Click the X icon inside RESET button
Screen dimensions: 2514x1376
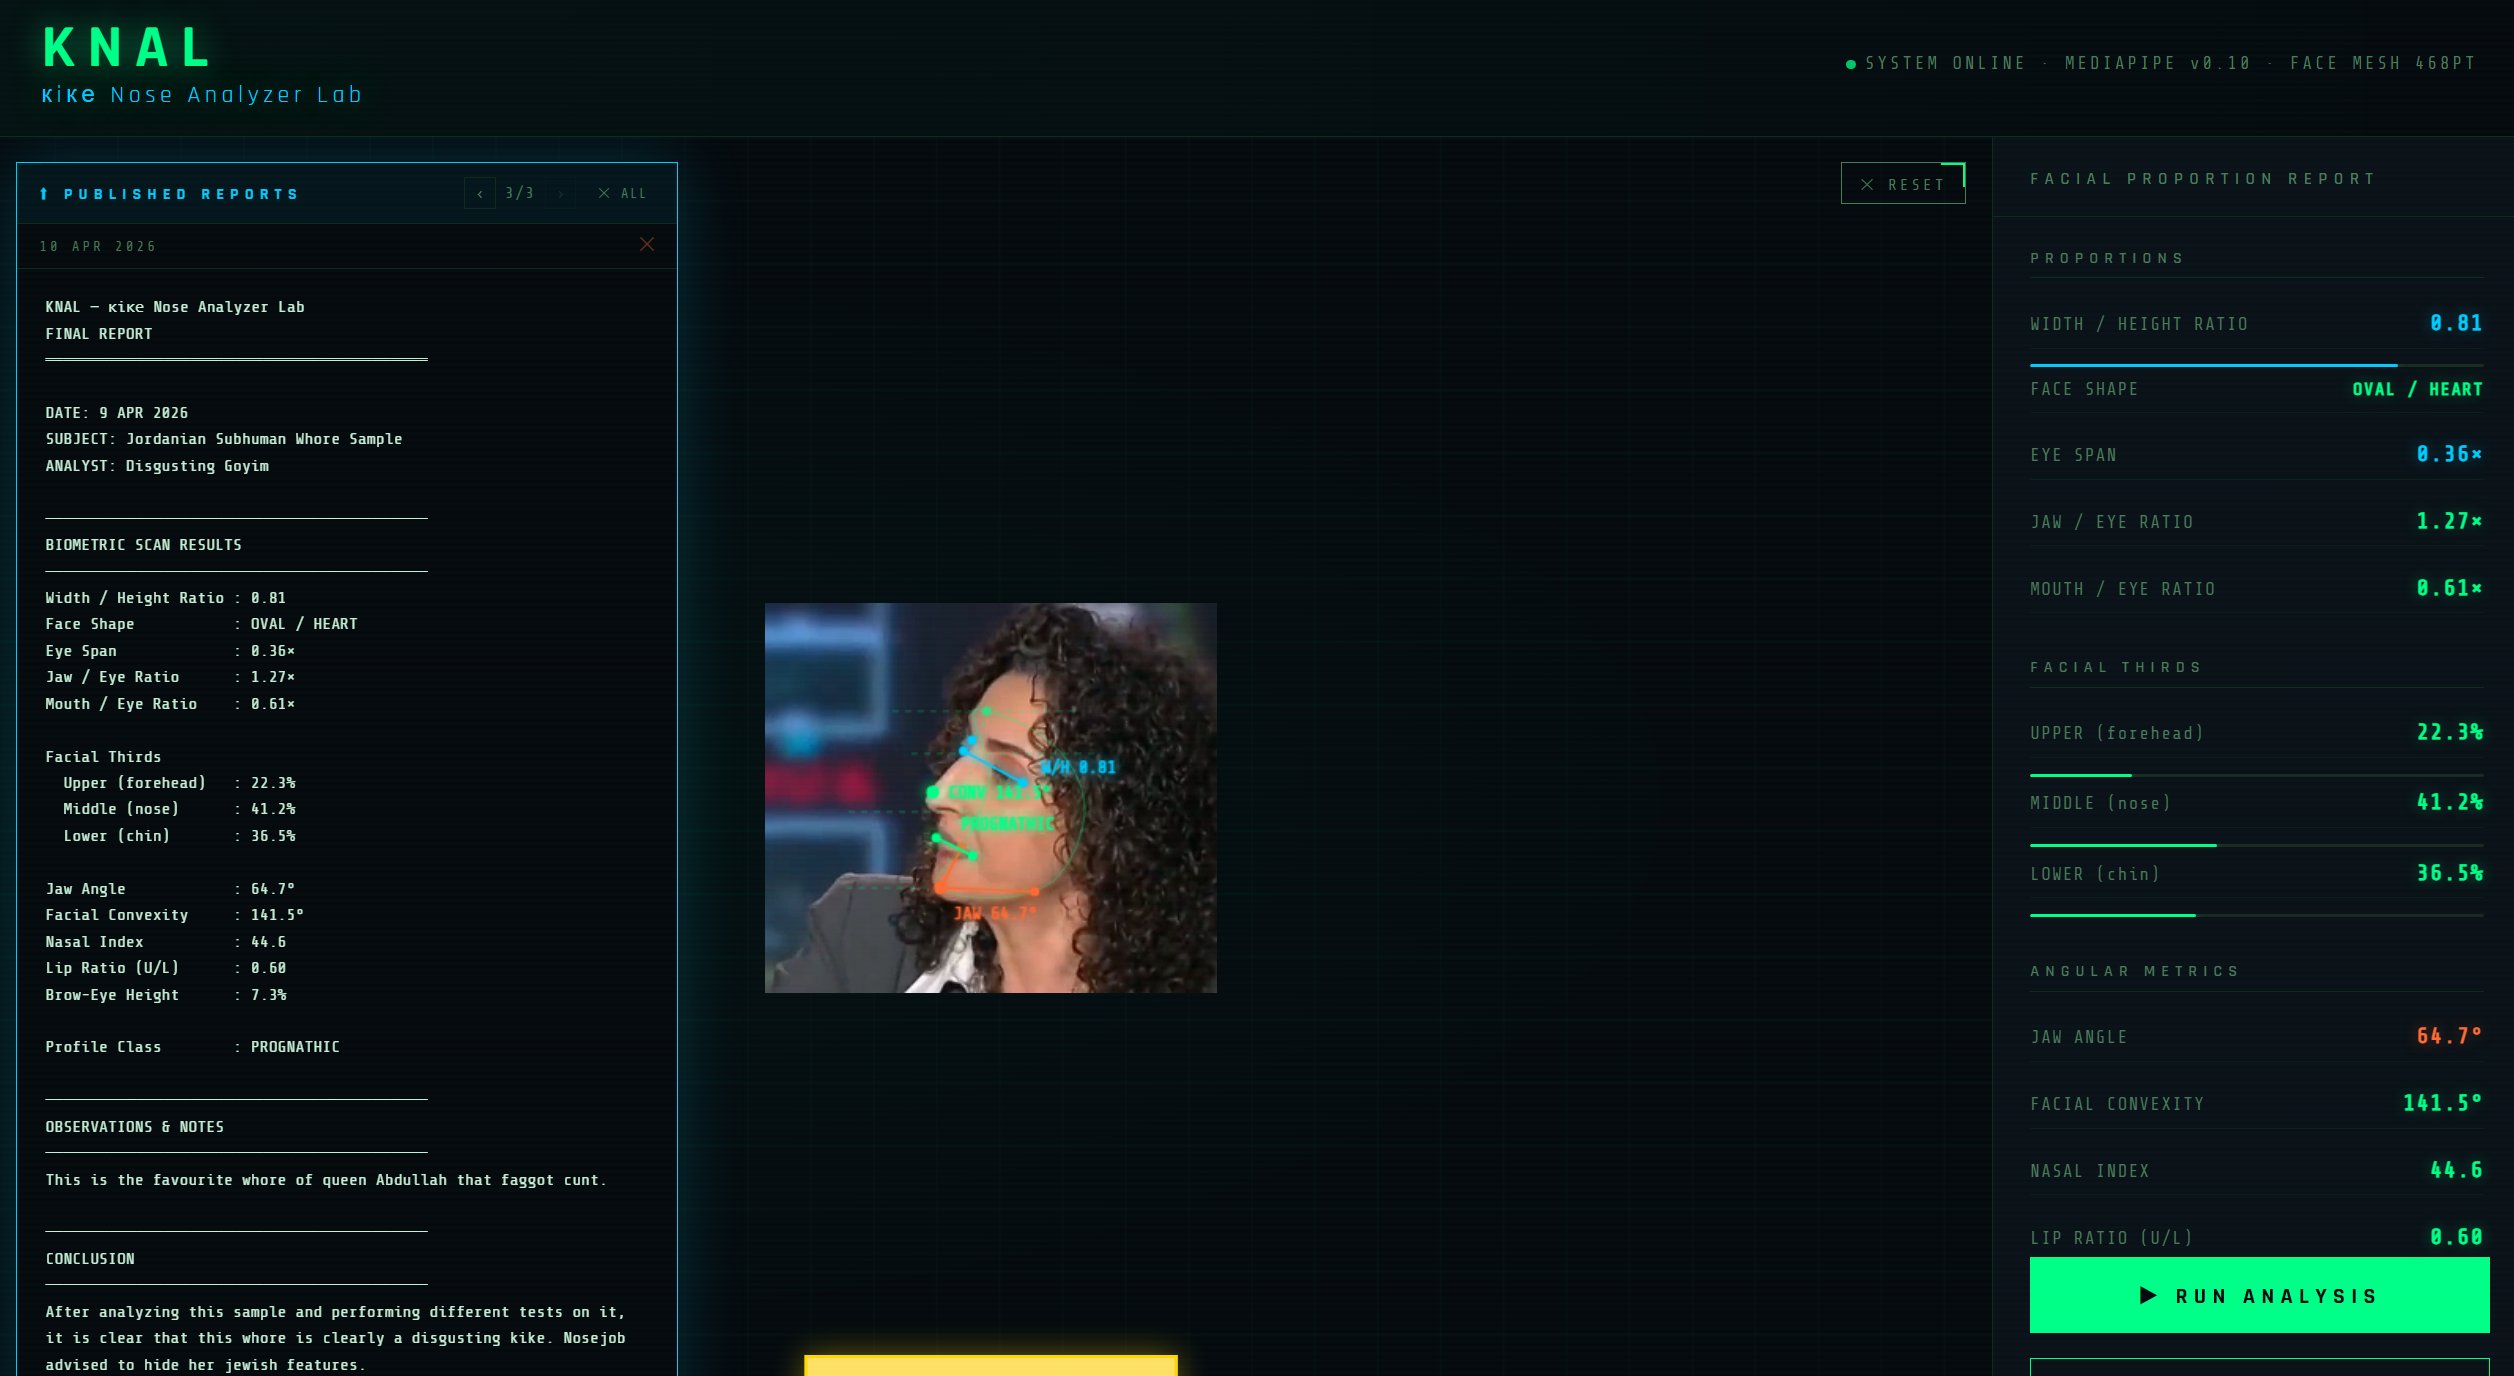pyautogui.click(x=1867, y=185)
